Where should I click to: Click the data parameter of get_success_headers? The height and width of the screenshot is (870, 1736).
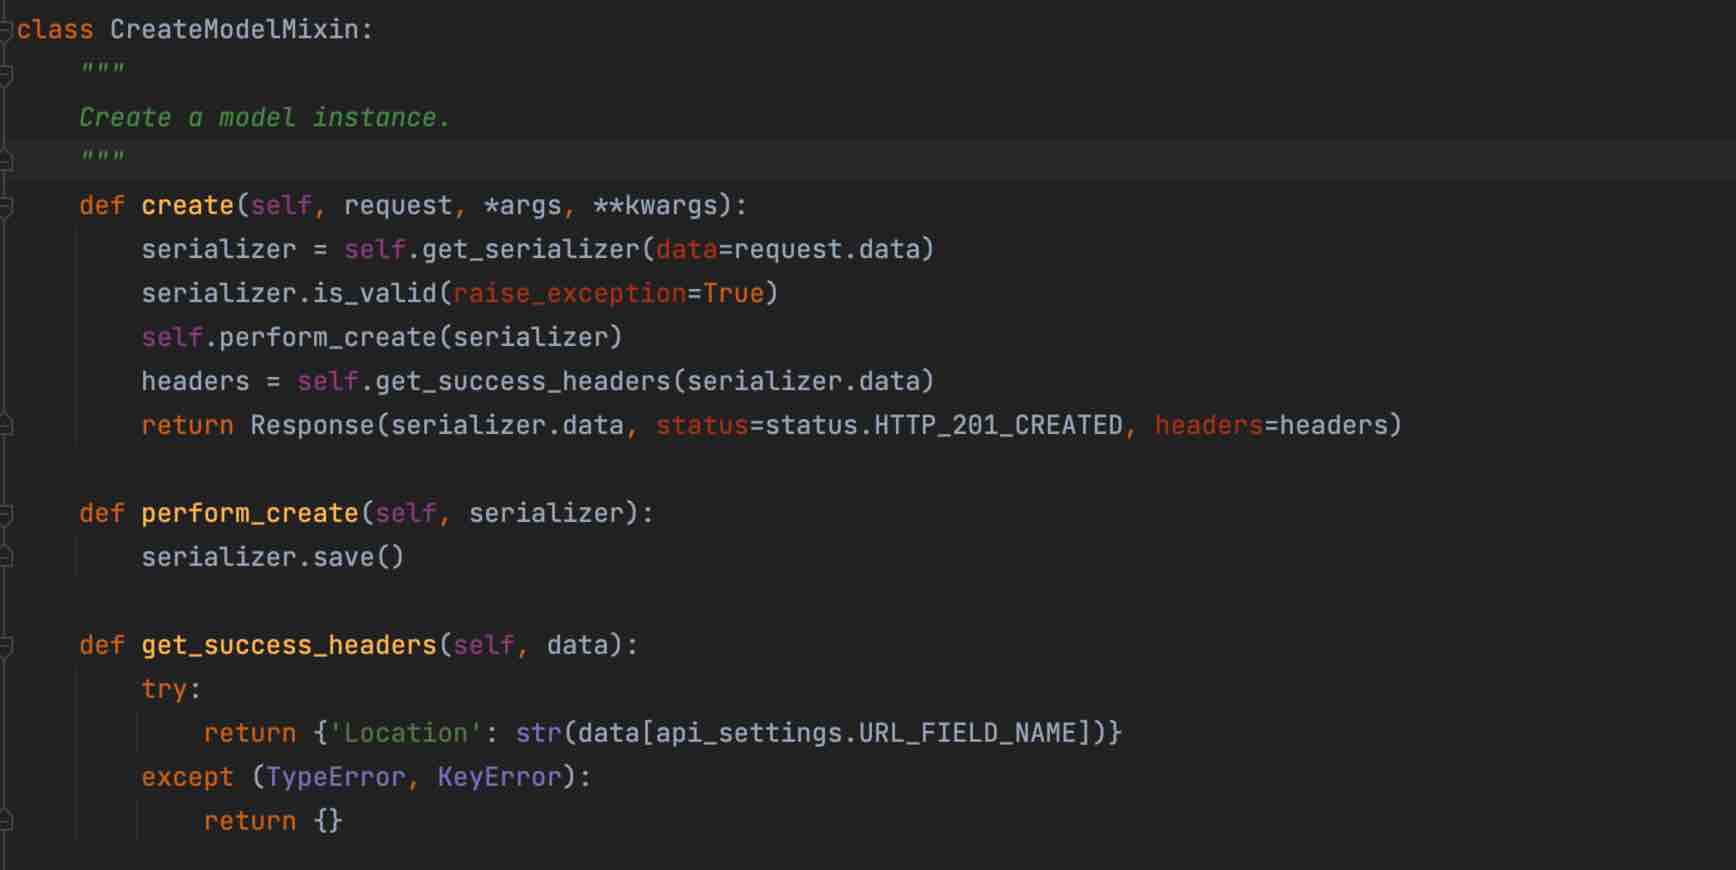[578, 646]
